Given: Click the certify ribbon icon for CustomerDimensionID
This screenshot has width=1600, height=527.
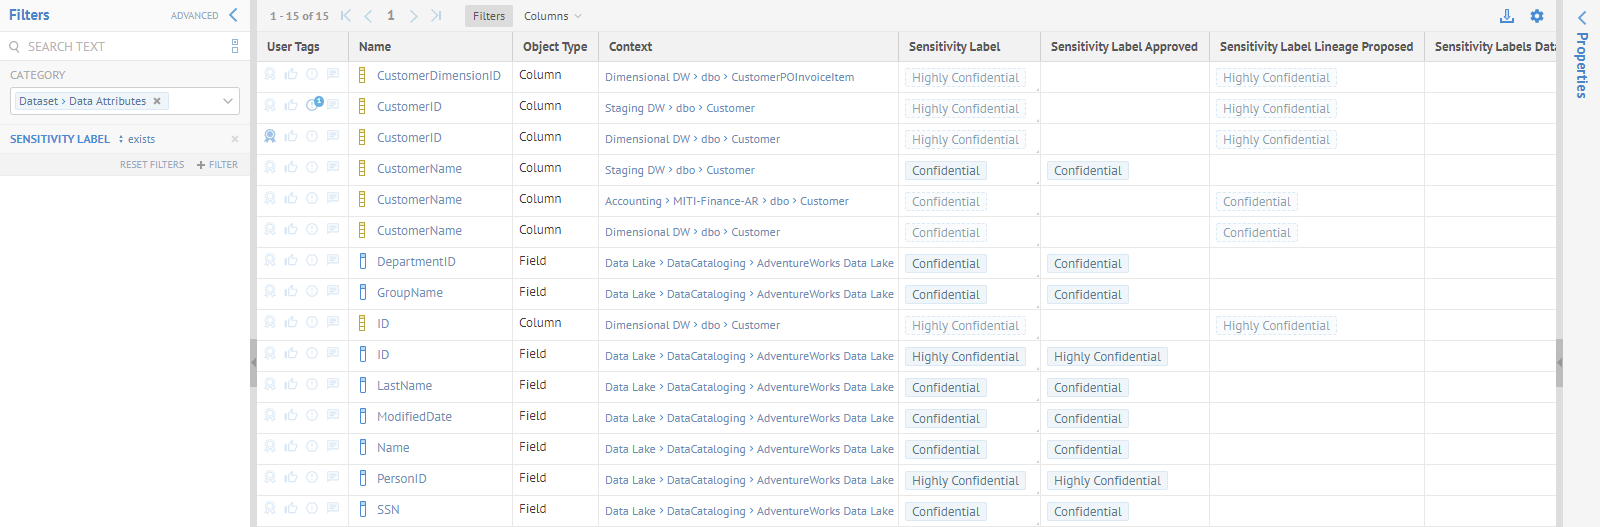Looking at the screenshot, I should [x=270, y=74].
